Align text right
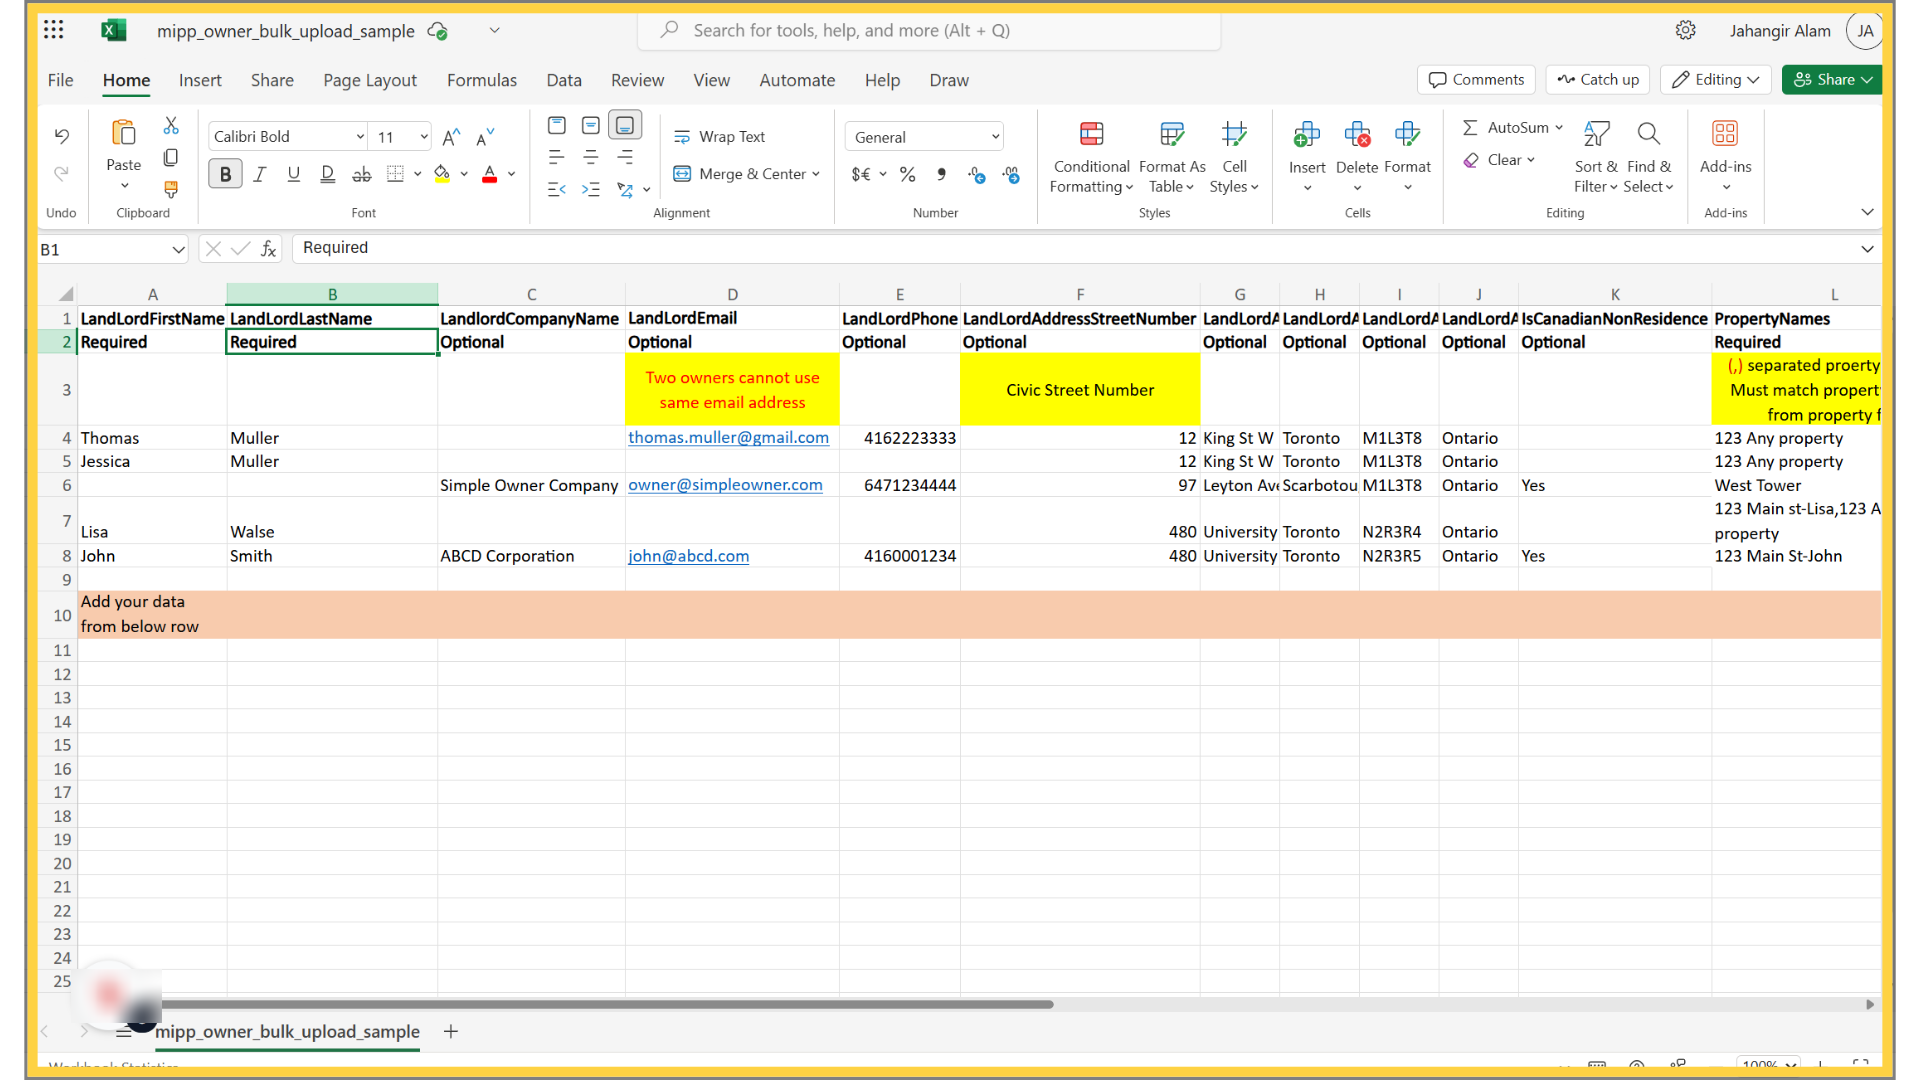 pos(625,157)
